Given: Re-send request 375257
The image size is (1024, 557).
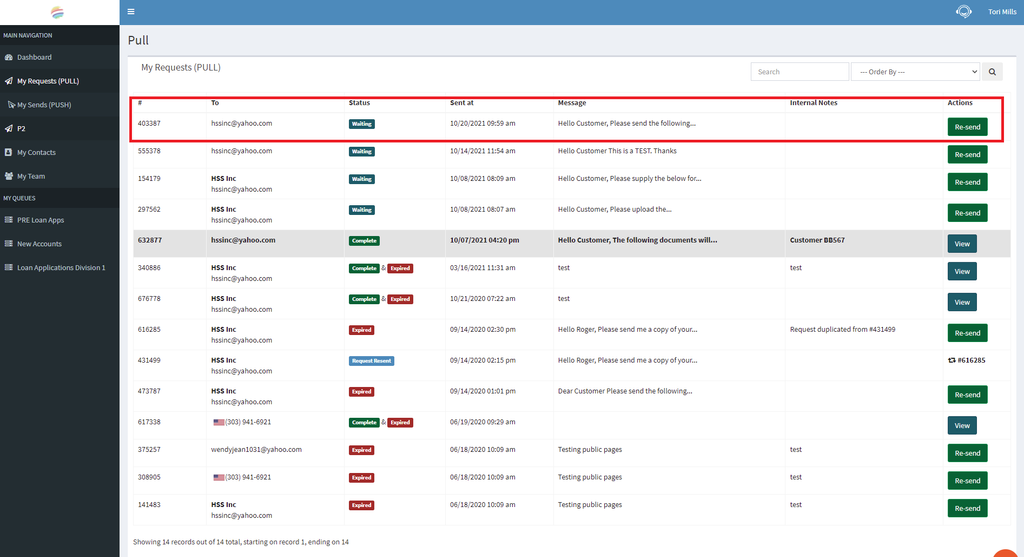Looking at the screenshot, I should tap(967, 453).
